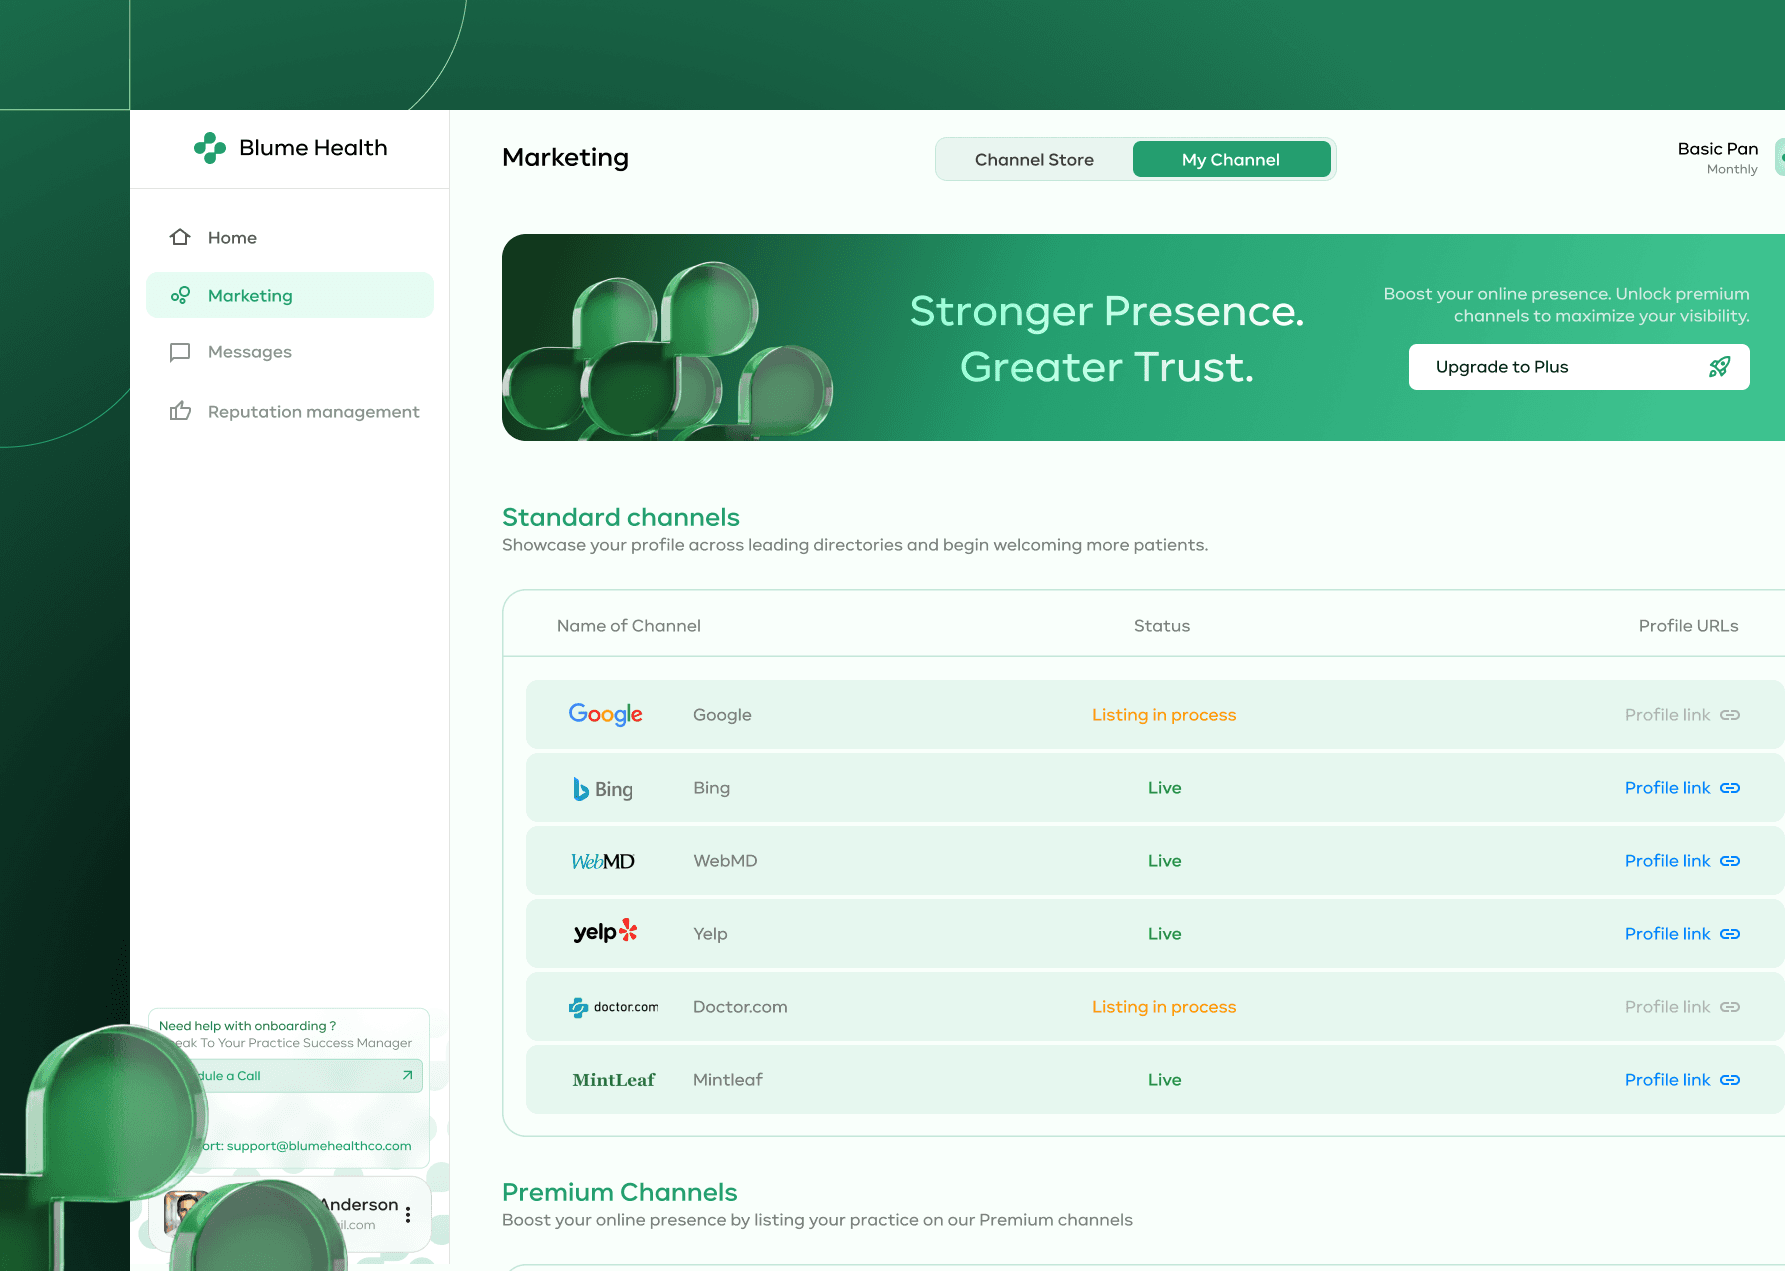Image resolution: width=1785 pixels, height=1271 pixels.
Task: Click the Doctor.com Profile link text
Action: tap(1667, 1007)
